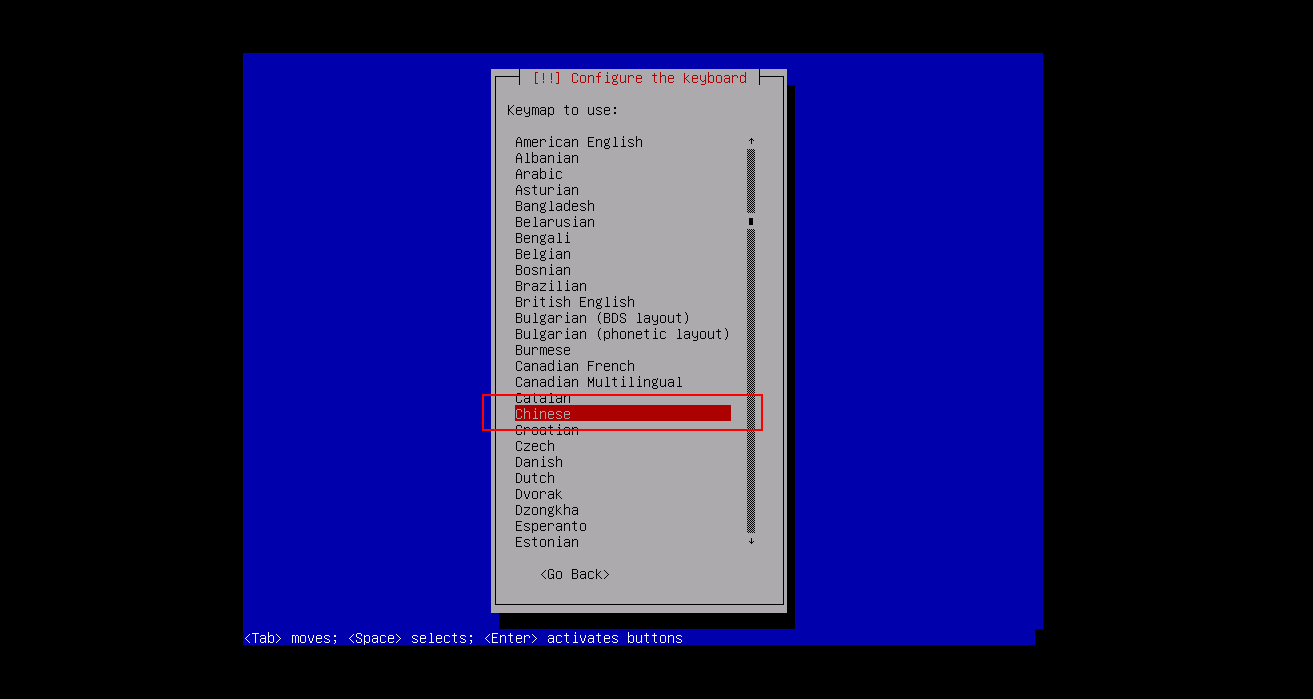
Task: Pick the Danish keymap
Action: tap(539, 462)
